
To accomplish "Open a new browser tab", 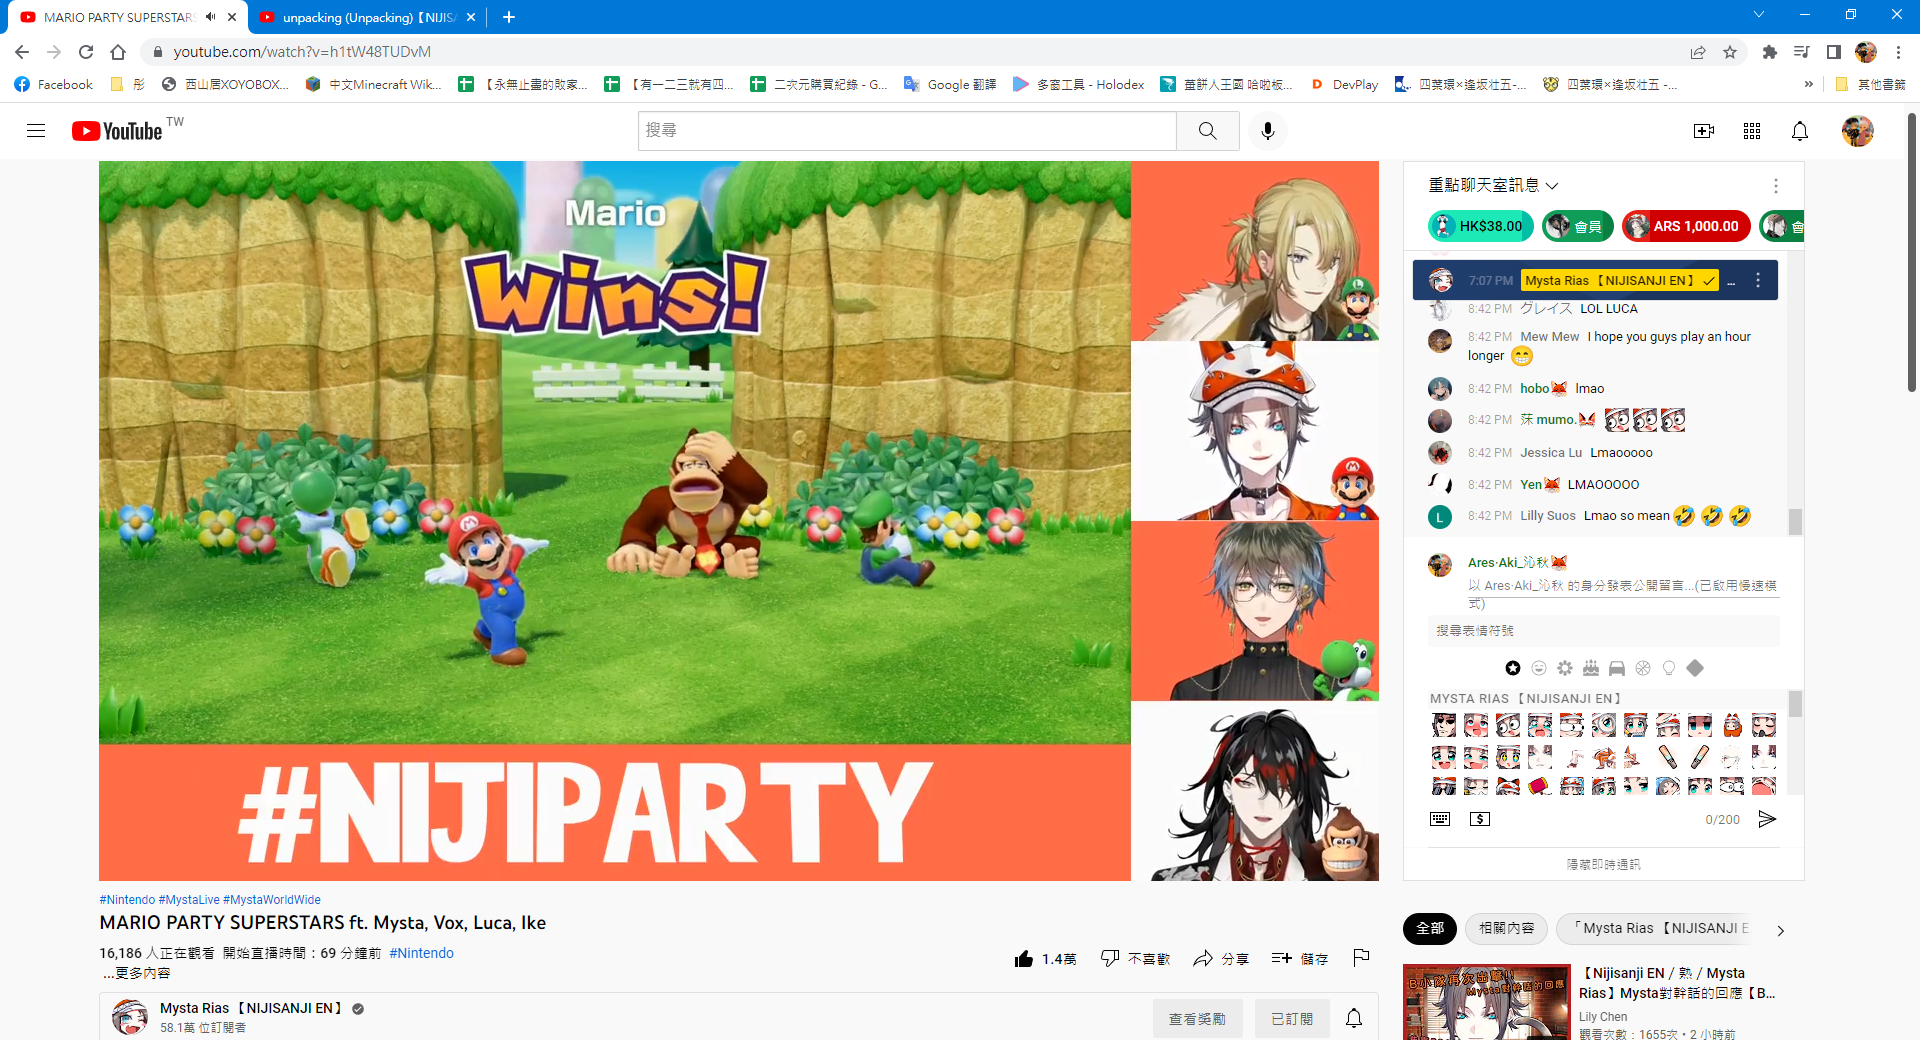I will point(509,17).
